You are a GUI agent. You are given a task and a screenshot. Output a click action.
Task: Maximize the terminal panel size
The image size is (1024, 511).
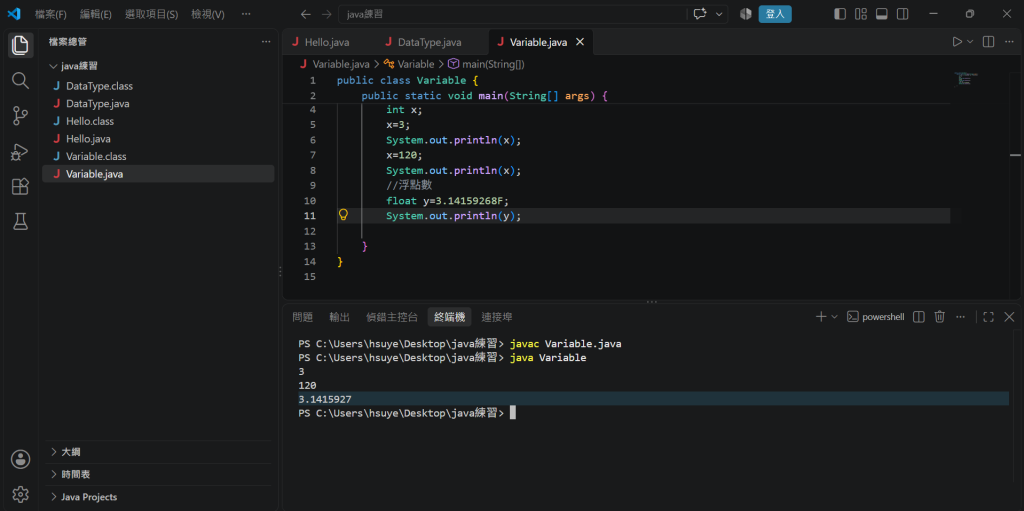click(988, 317)
